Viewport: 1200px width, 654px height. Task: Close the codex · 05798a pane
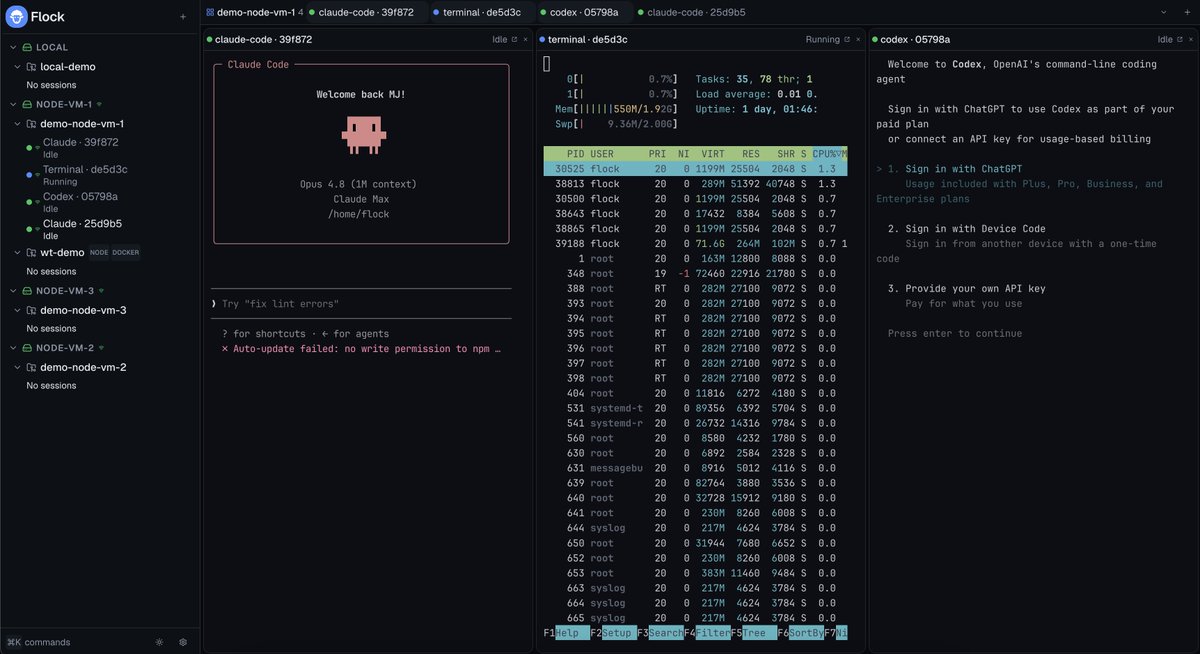[x=1190, y=40]
